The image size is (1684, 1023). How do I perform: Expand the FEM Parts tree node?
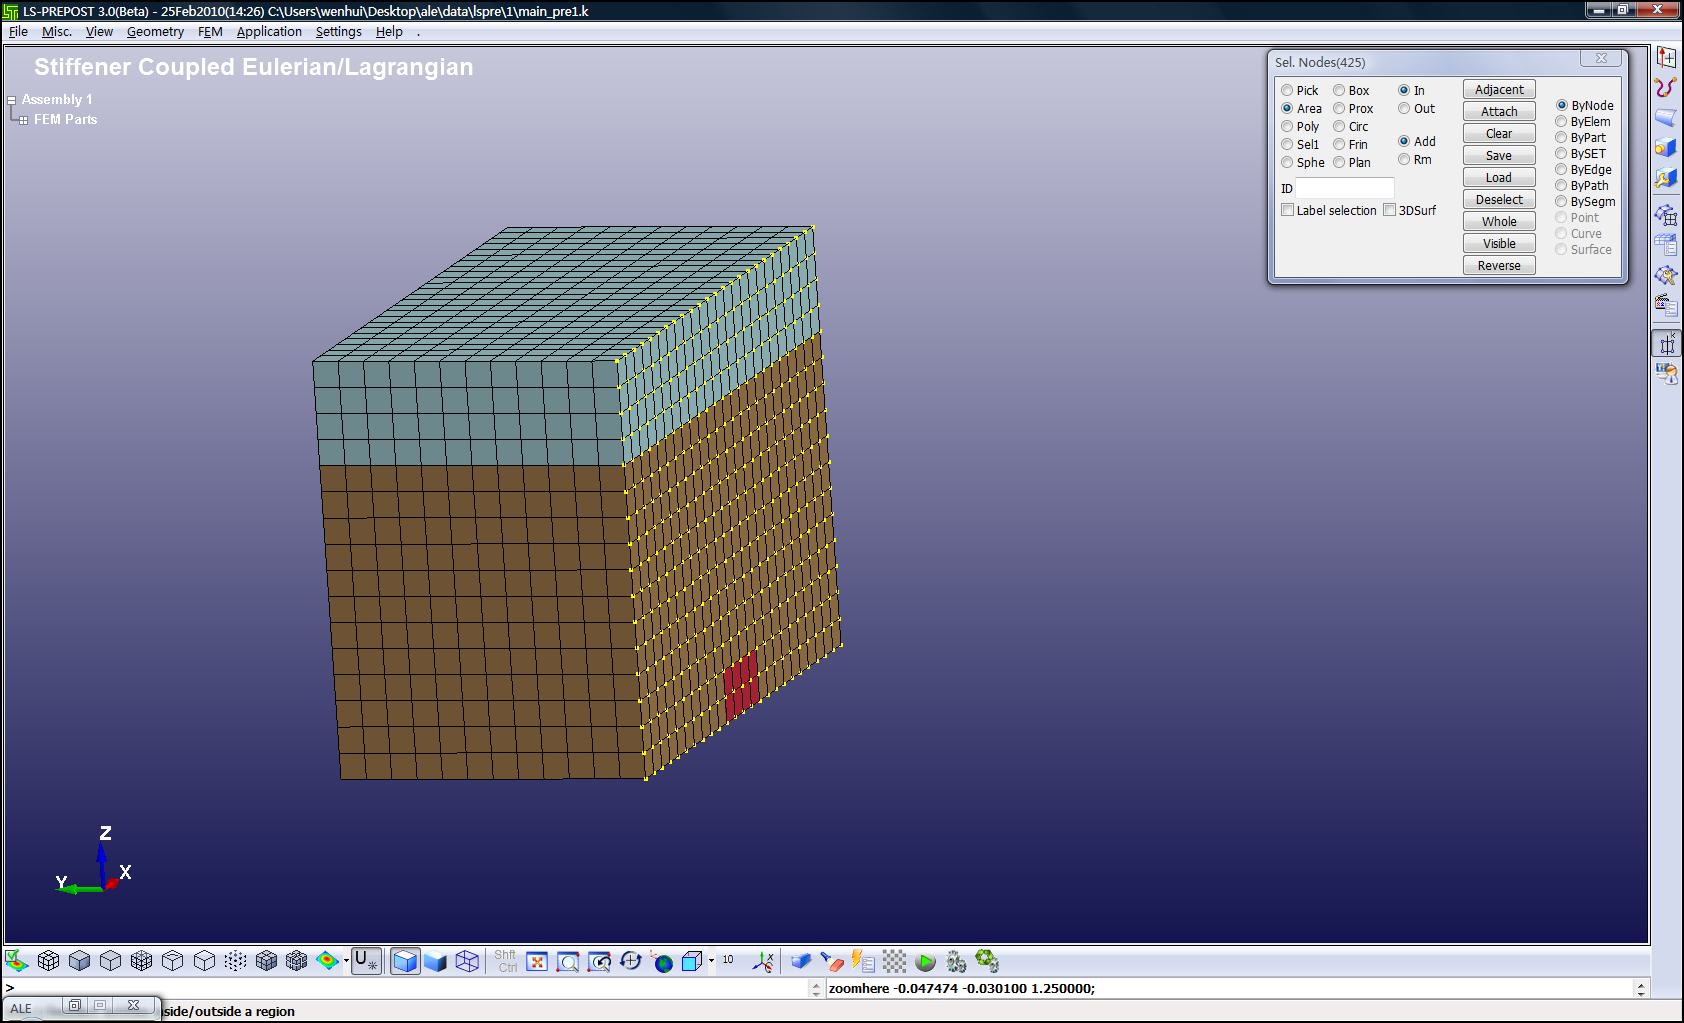[x=23, y=120]
